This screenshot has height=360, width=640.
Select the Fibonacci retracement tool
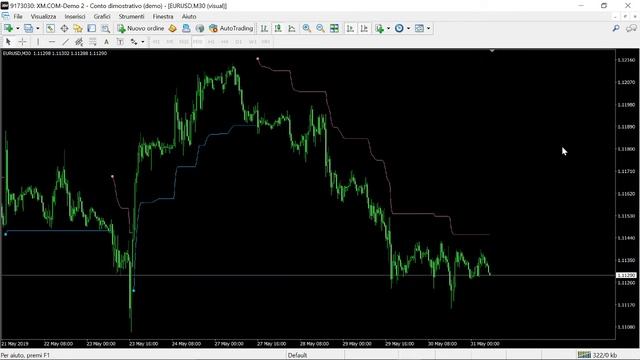pyautogui.click(x=93, y=42)
